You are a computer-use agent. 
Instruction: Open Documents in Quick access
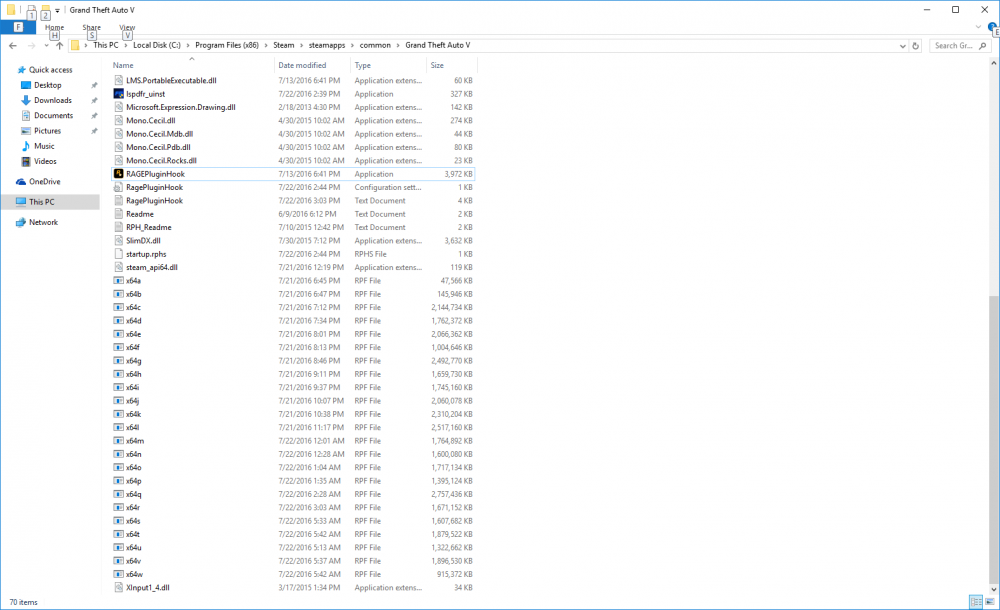(x=54, y=115)
